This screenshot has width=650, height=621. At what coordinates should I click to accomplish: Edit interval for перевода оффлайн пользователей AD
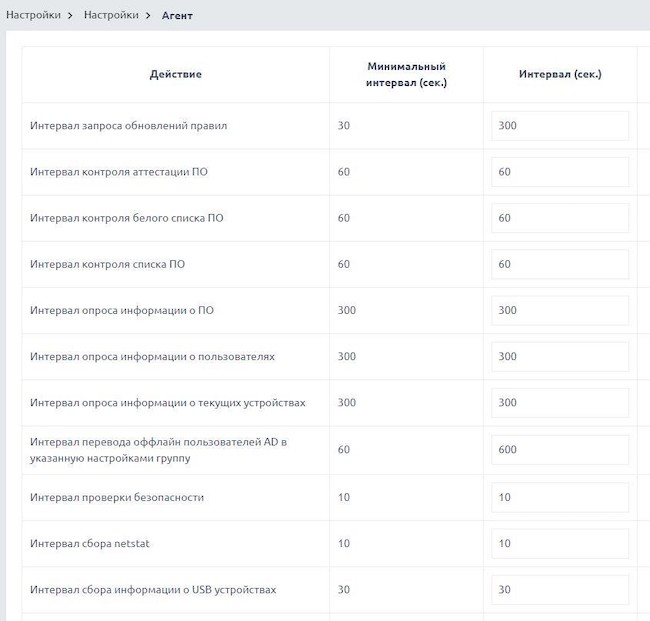[560, 449]
